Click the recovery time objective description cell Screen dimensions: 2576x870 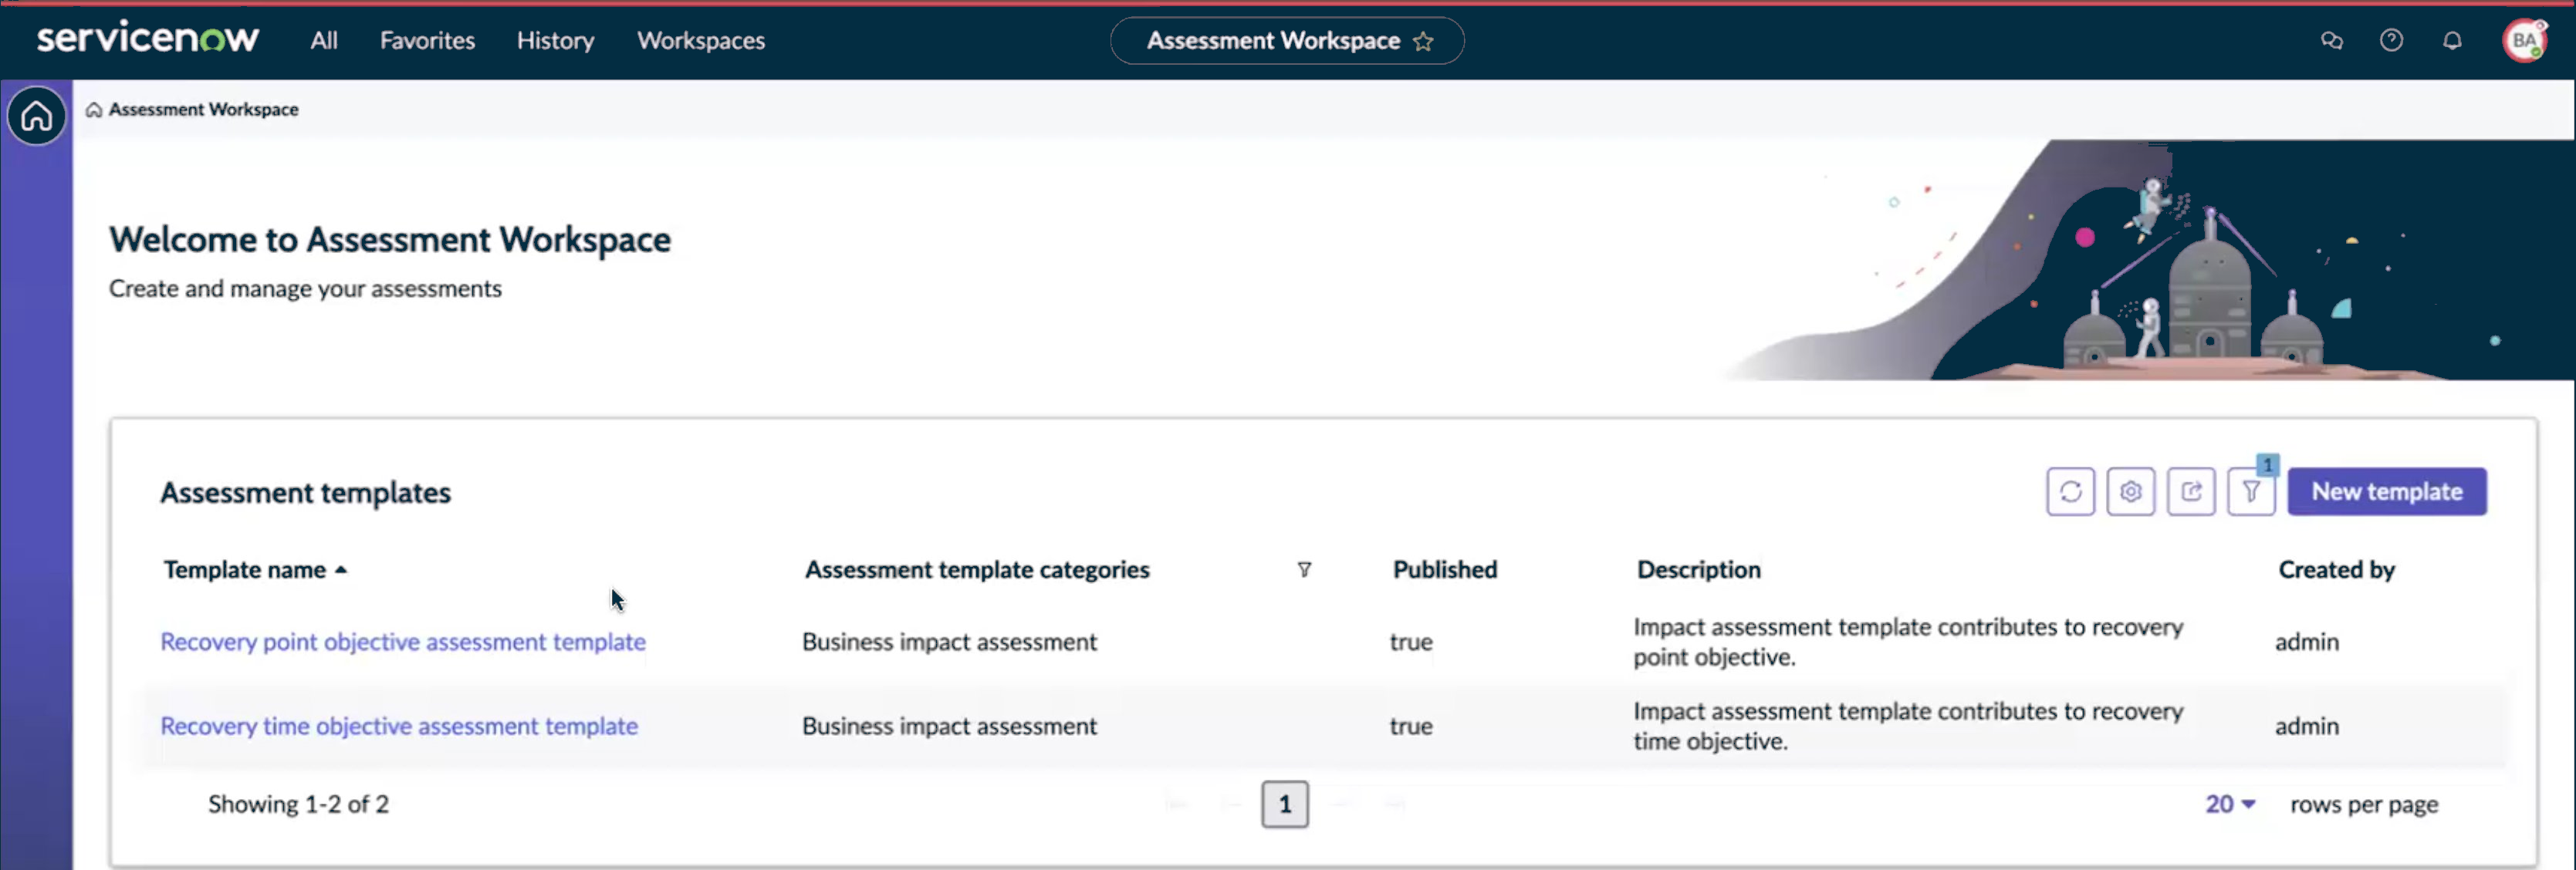pos(1908,726)
